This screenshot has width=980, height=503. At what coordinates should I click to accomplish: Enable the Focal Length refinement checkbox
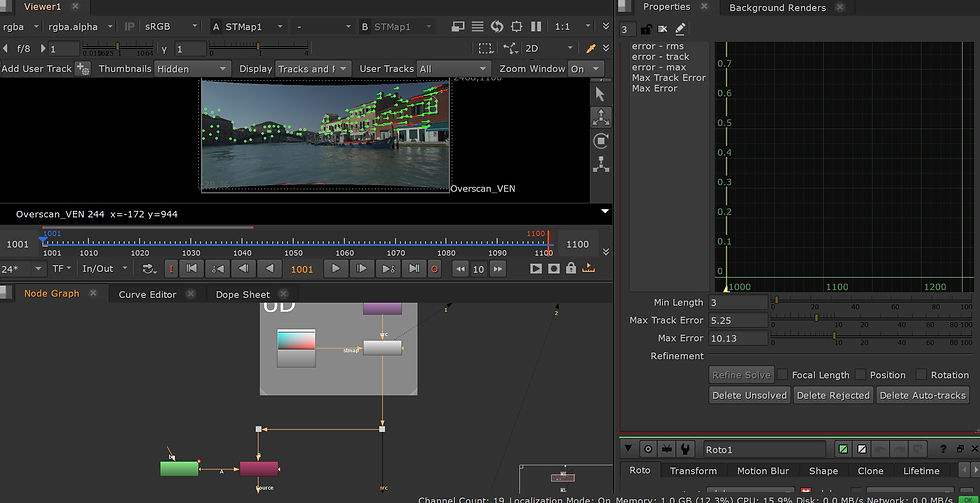(x=782, y=374)
